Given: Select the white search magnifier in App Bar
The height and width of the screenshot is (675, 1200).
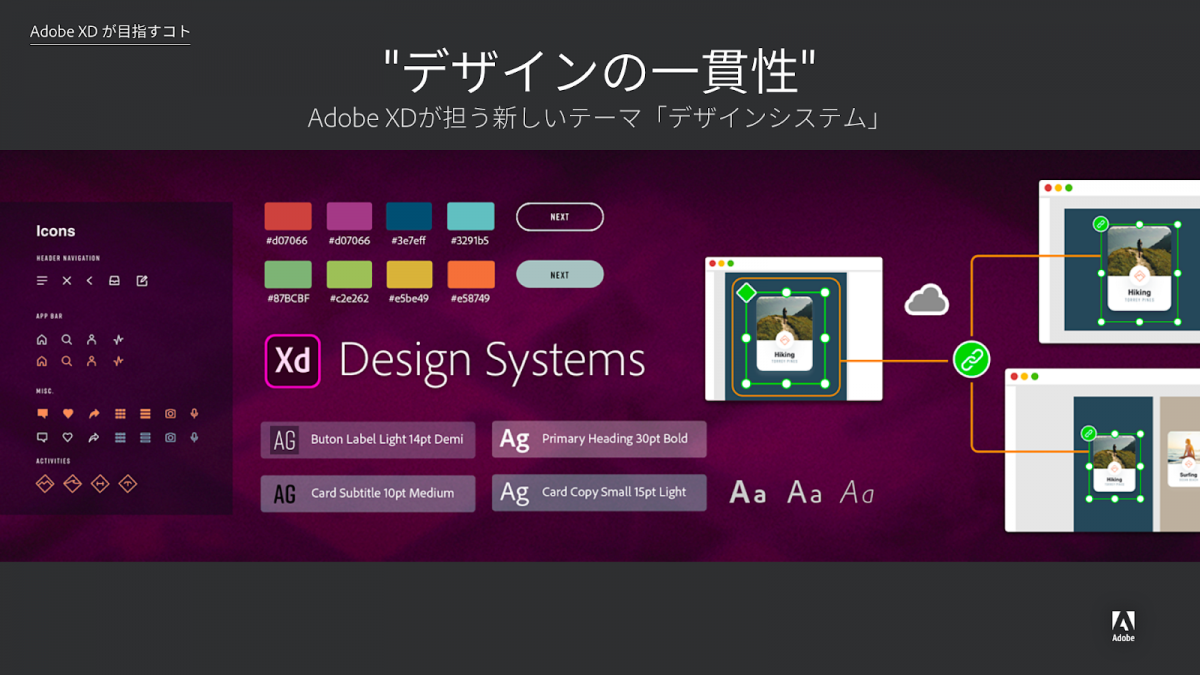Looking at the screenshot, I should click(x=67, y=339).
